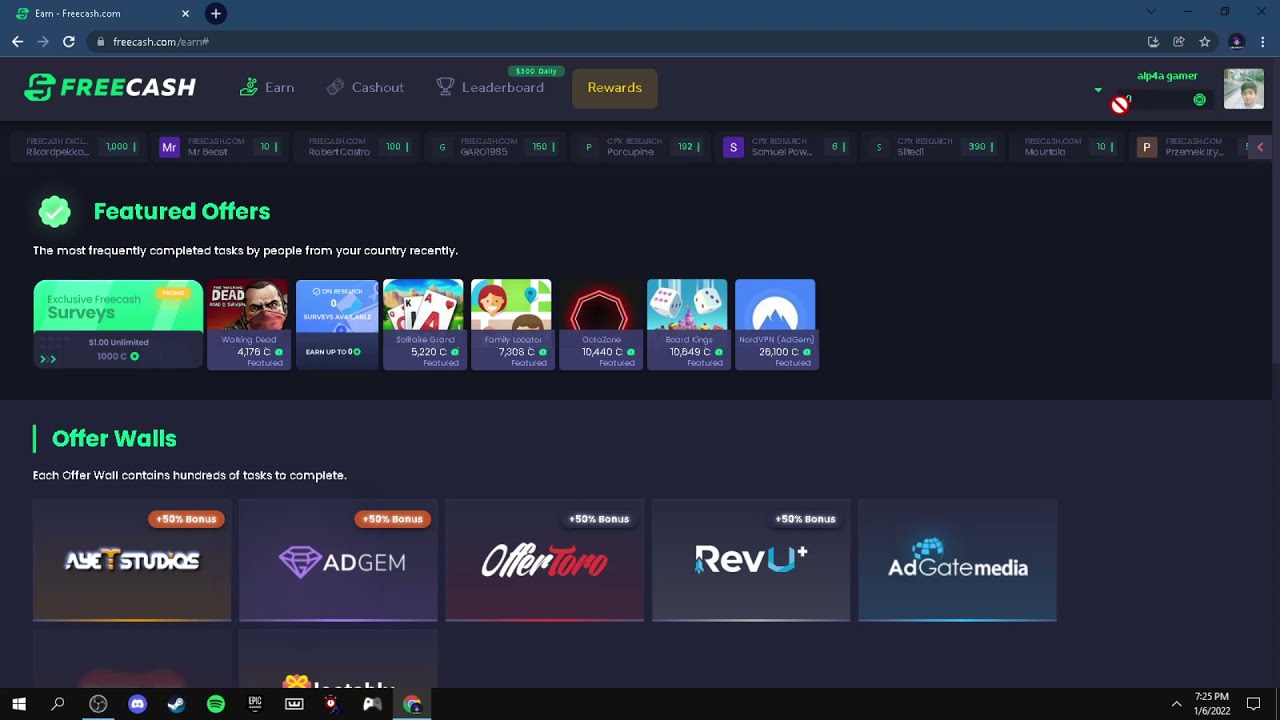This screenshot has width=1280, height=720.
Task: Open the game controller app in taskbar
Action: [372, 704]
